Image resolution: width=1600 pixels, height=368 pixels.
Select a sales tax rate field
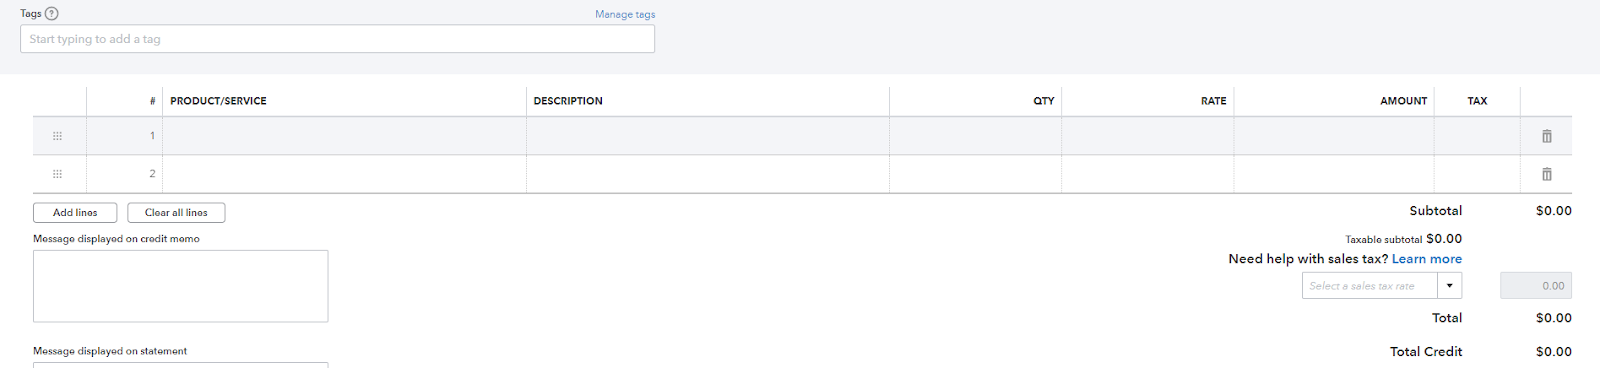(x=1370, y=286)
